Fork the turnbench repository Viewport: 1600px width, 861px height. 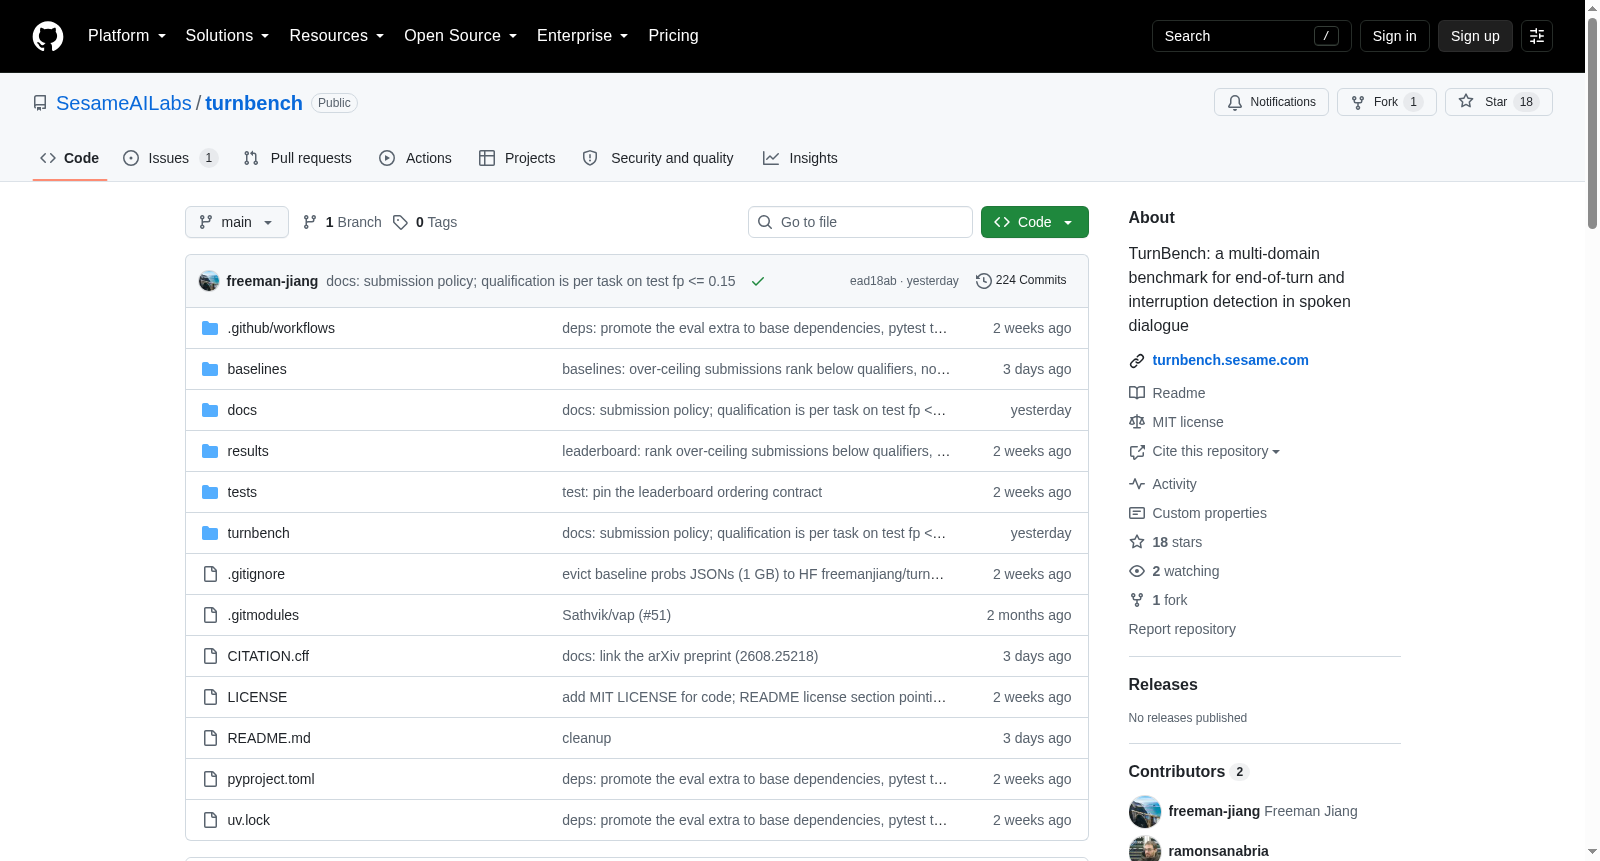[x=1386, y=102]
